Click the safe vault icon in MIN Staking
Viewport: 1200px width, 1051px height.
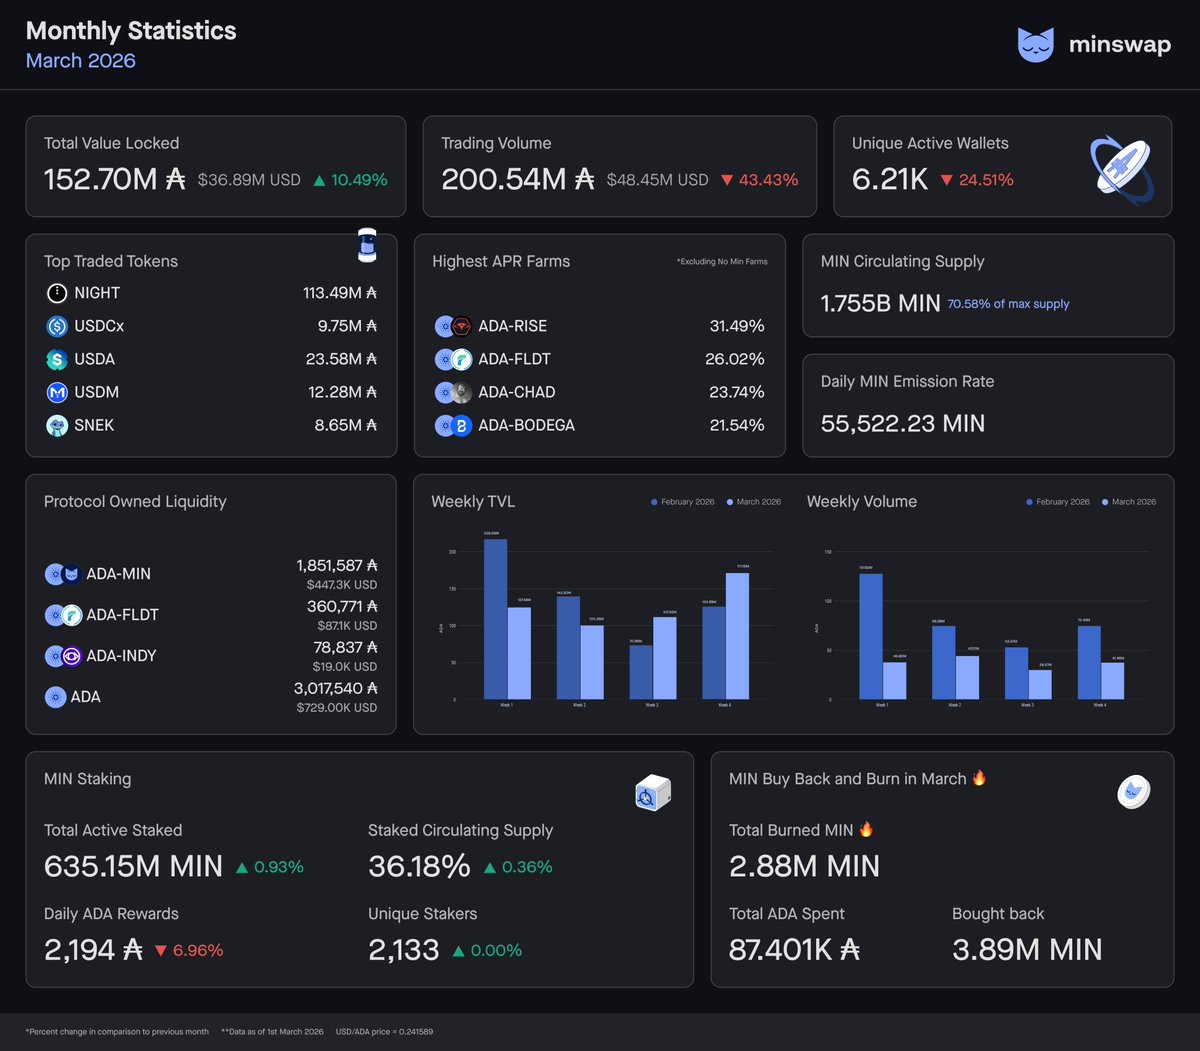pyautogui.click(x=652, y=793)
